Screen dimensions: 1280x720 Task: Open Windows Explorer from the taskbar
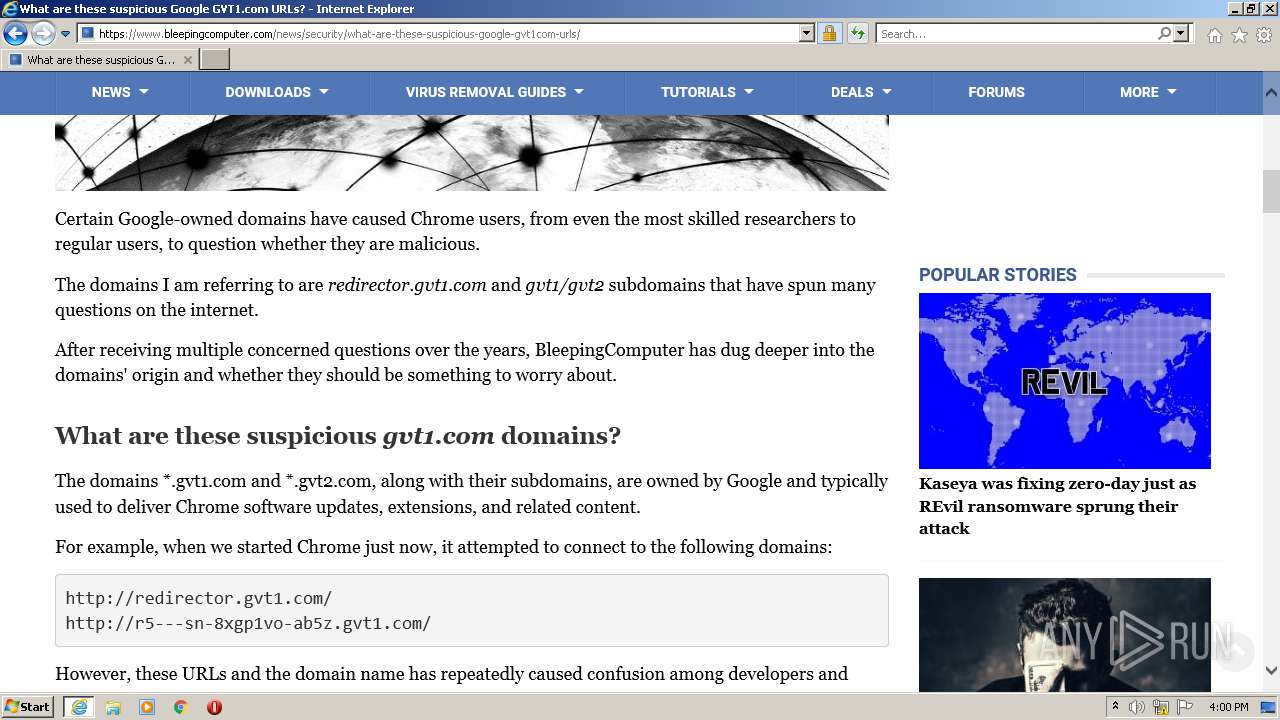tap(113, 707)
